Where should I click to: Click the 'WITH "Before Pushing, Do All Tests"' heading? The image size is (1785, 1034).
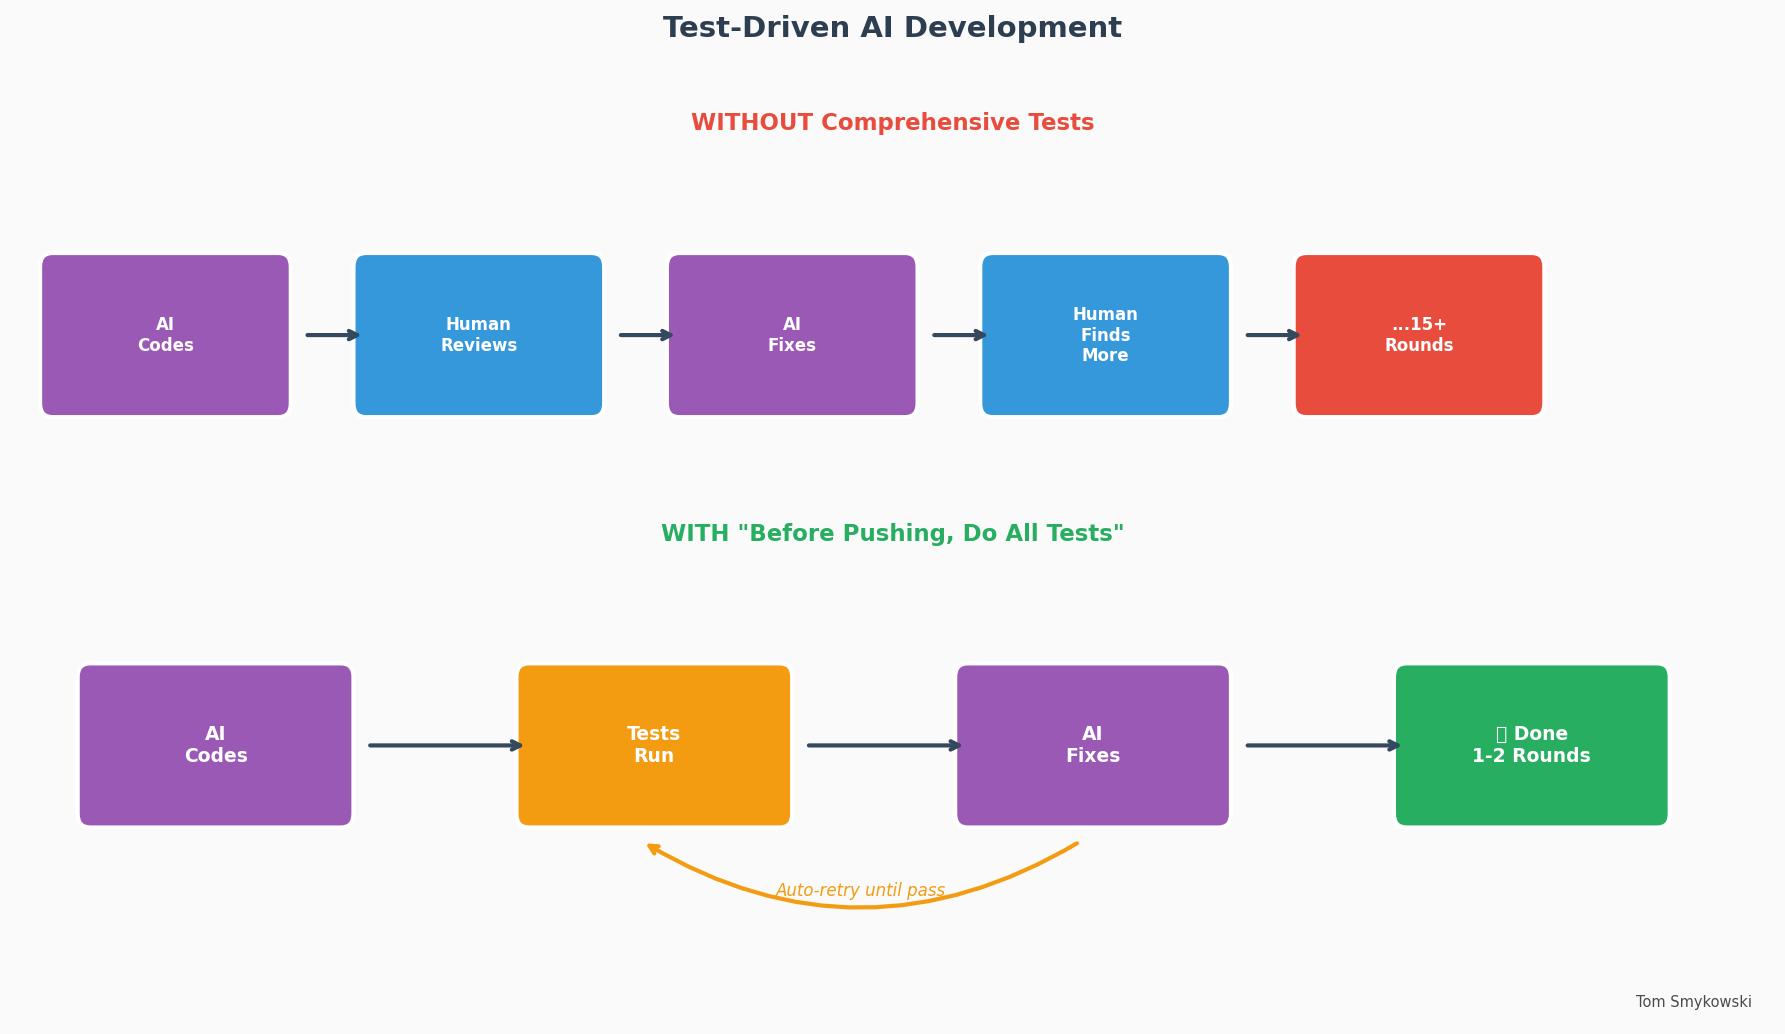892,534
